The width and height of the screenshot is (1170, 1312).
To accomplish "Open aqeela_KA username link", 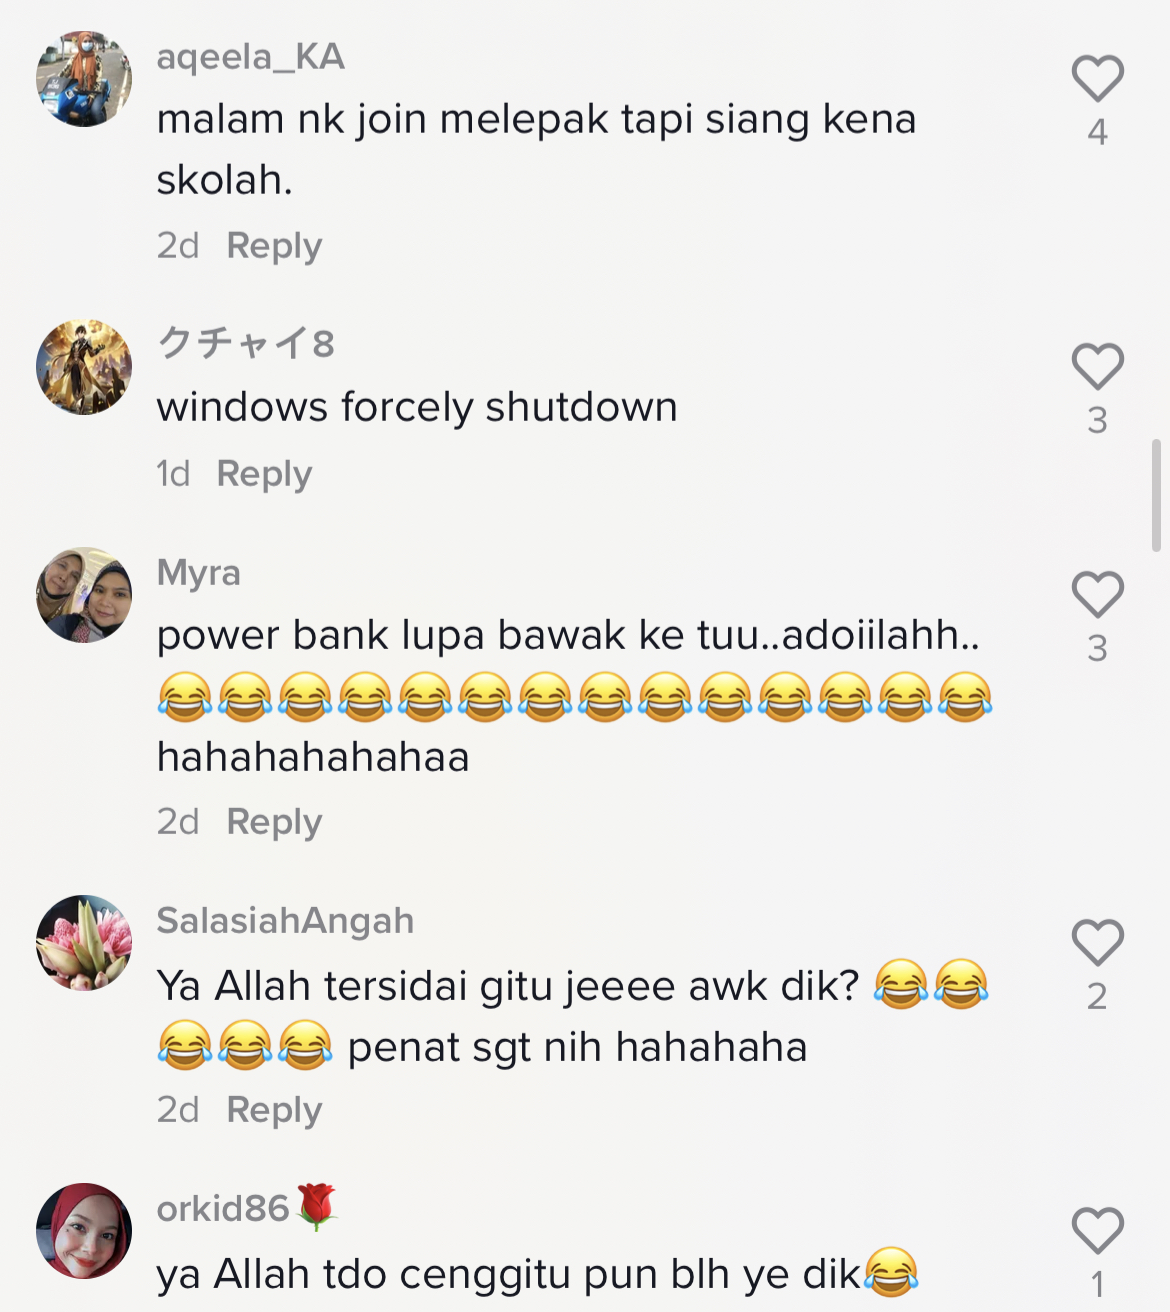I will click(x=251, y=57).
